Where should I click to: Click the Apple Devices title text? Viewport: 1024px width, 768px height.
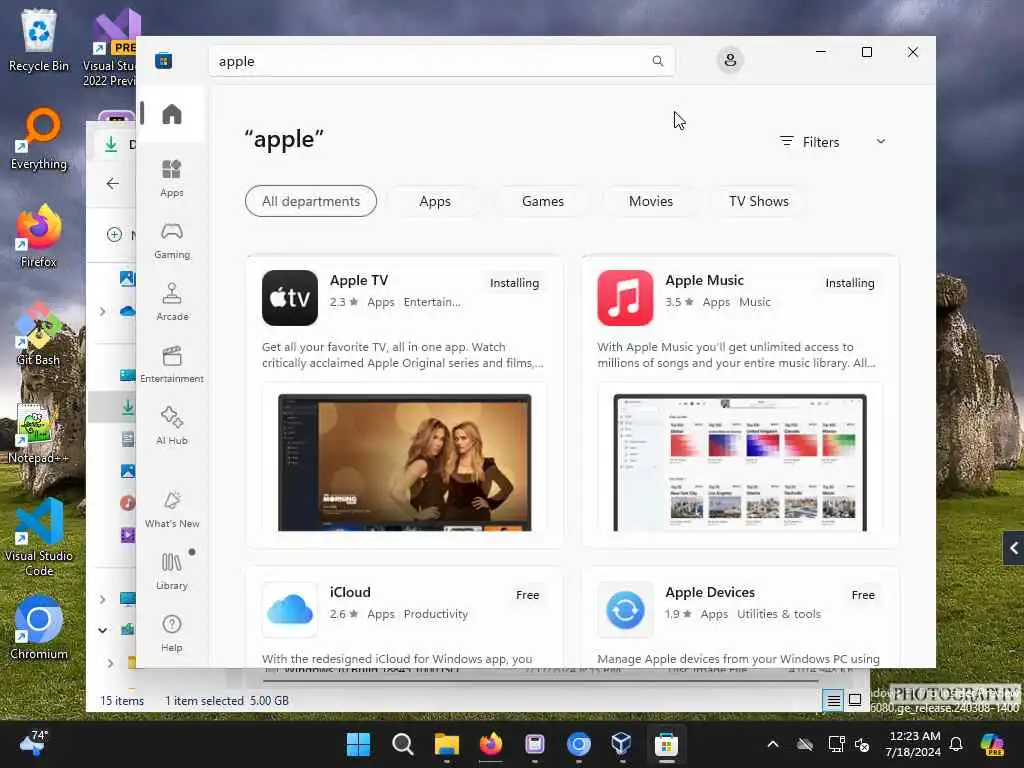tap(710, 592)
